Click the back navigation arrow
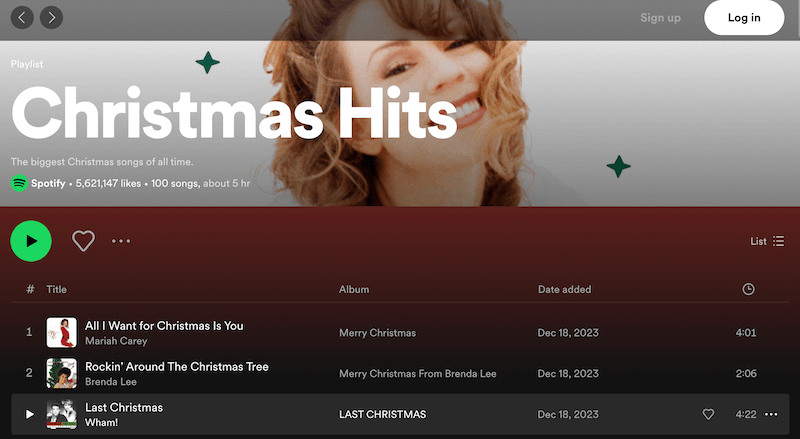Image resolution: width=800 pixels, height=439 pixels. (x=22, y=18)
